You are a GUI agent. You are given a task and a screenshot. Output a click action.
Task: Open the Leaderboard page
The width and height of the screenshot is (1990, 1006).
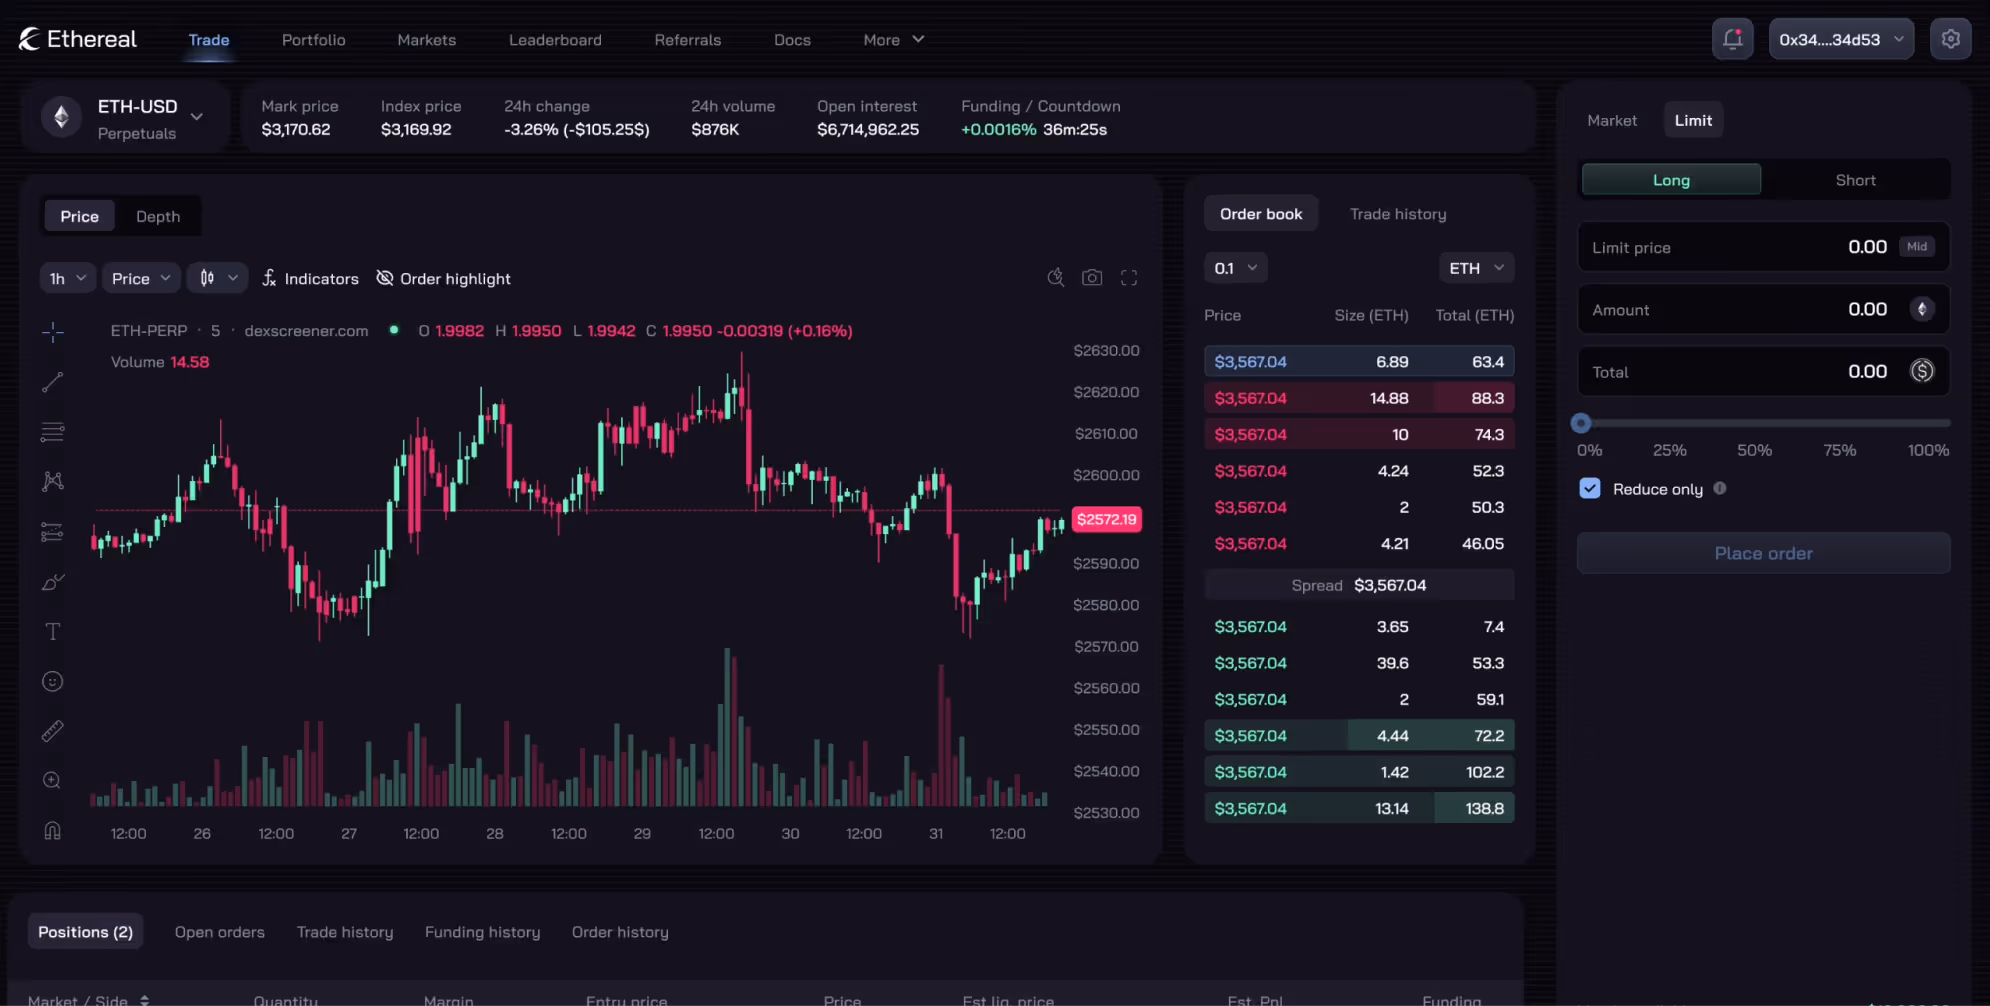[555, 40]
